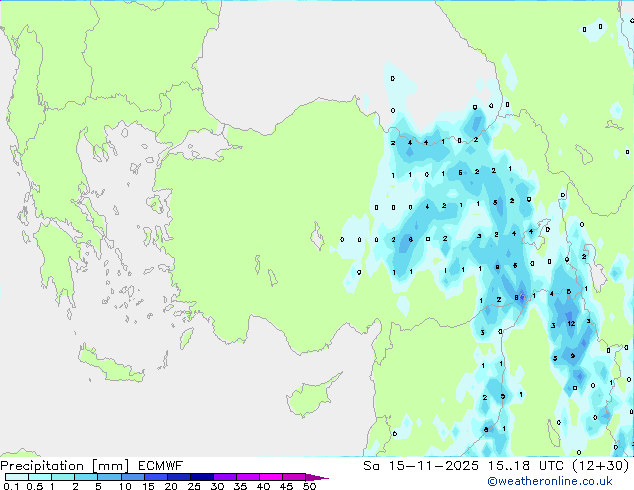Click the island of Crete on map
634x490 pixels.
click(x=111, y=365)
